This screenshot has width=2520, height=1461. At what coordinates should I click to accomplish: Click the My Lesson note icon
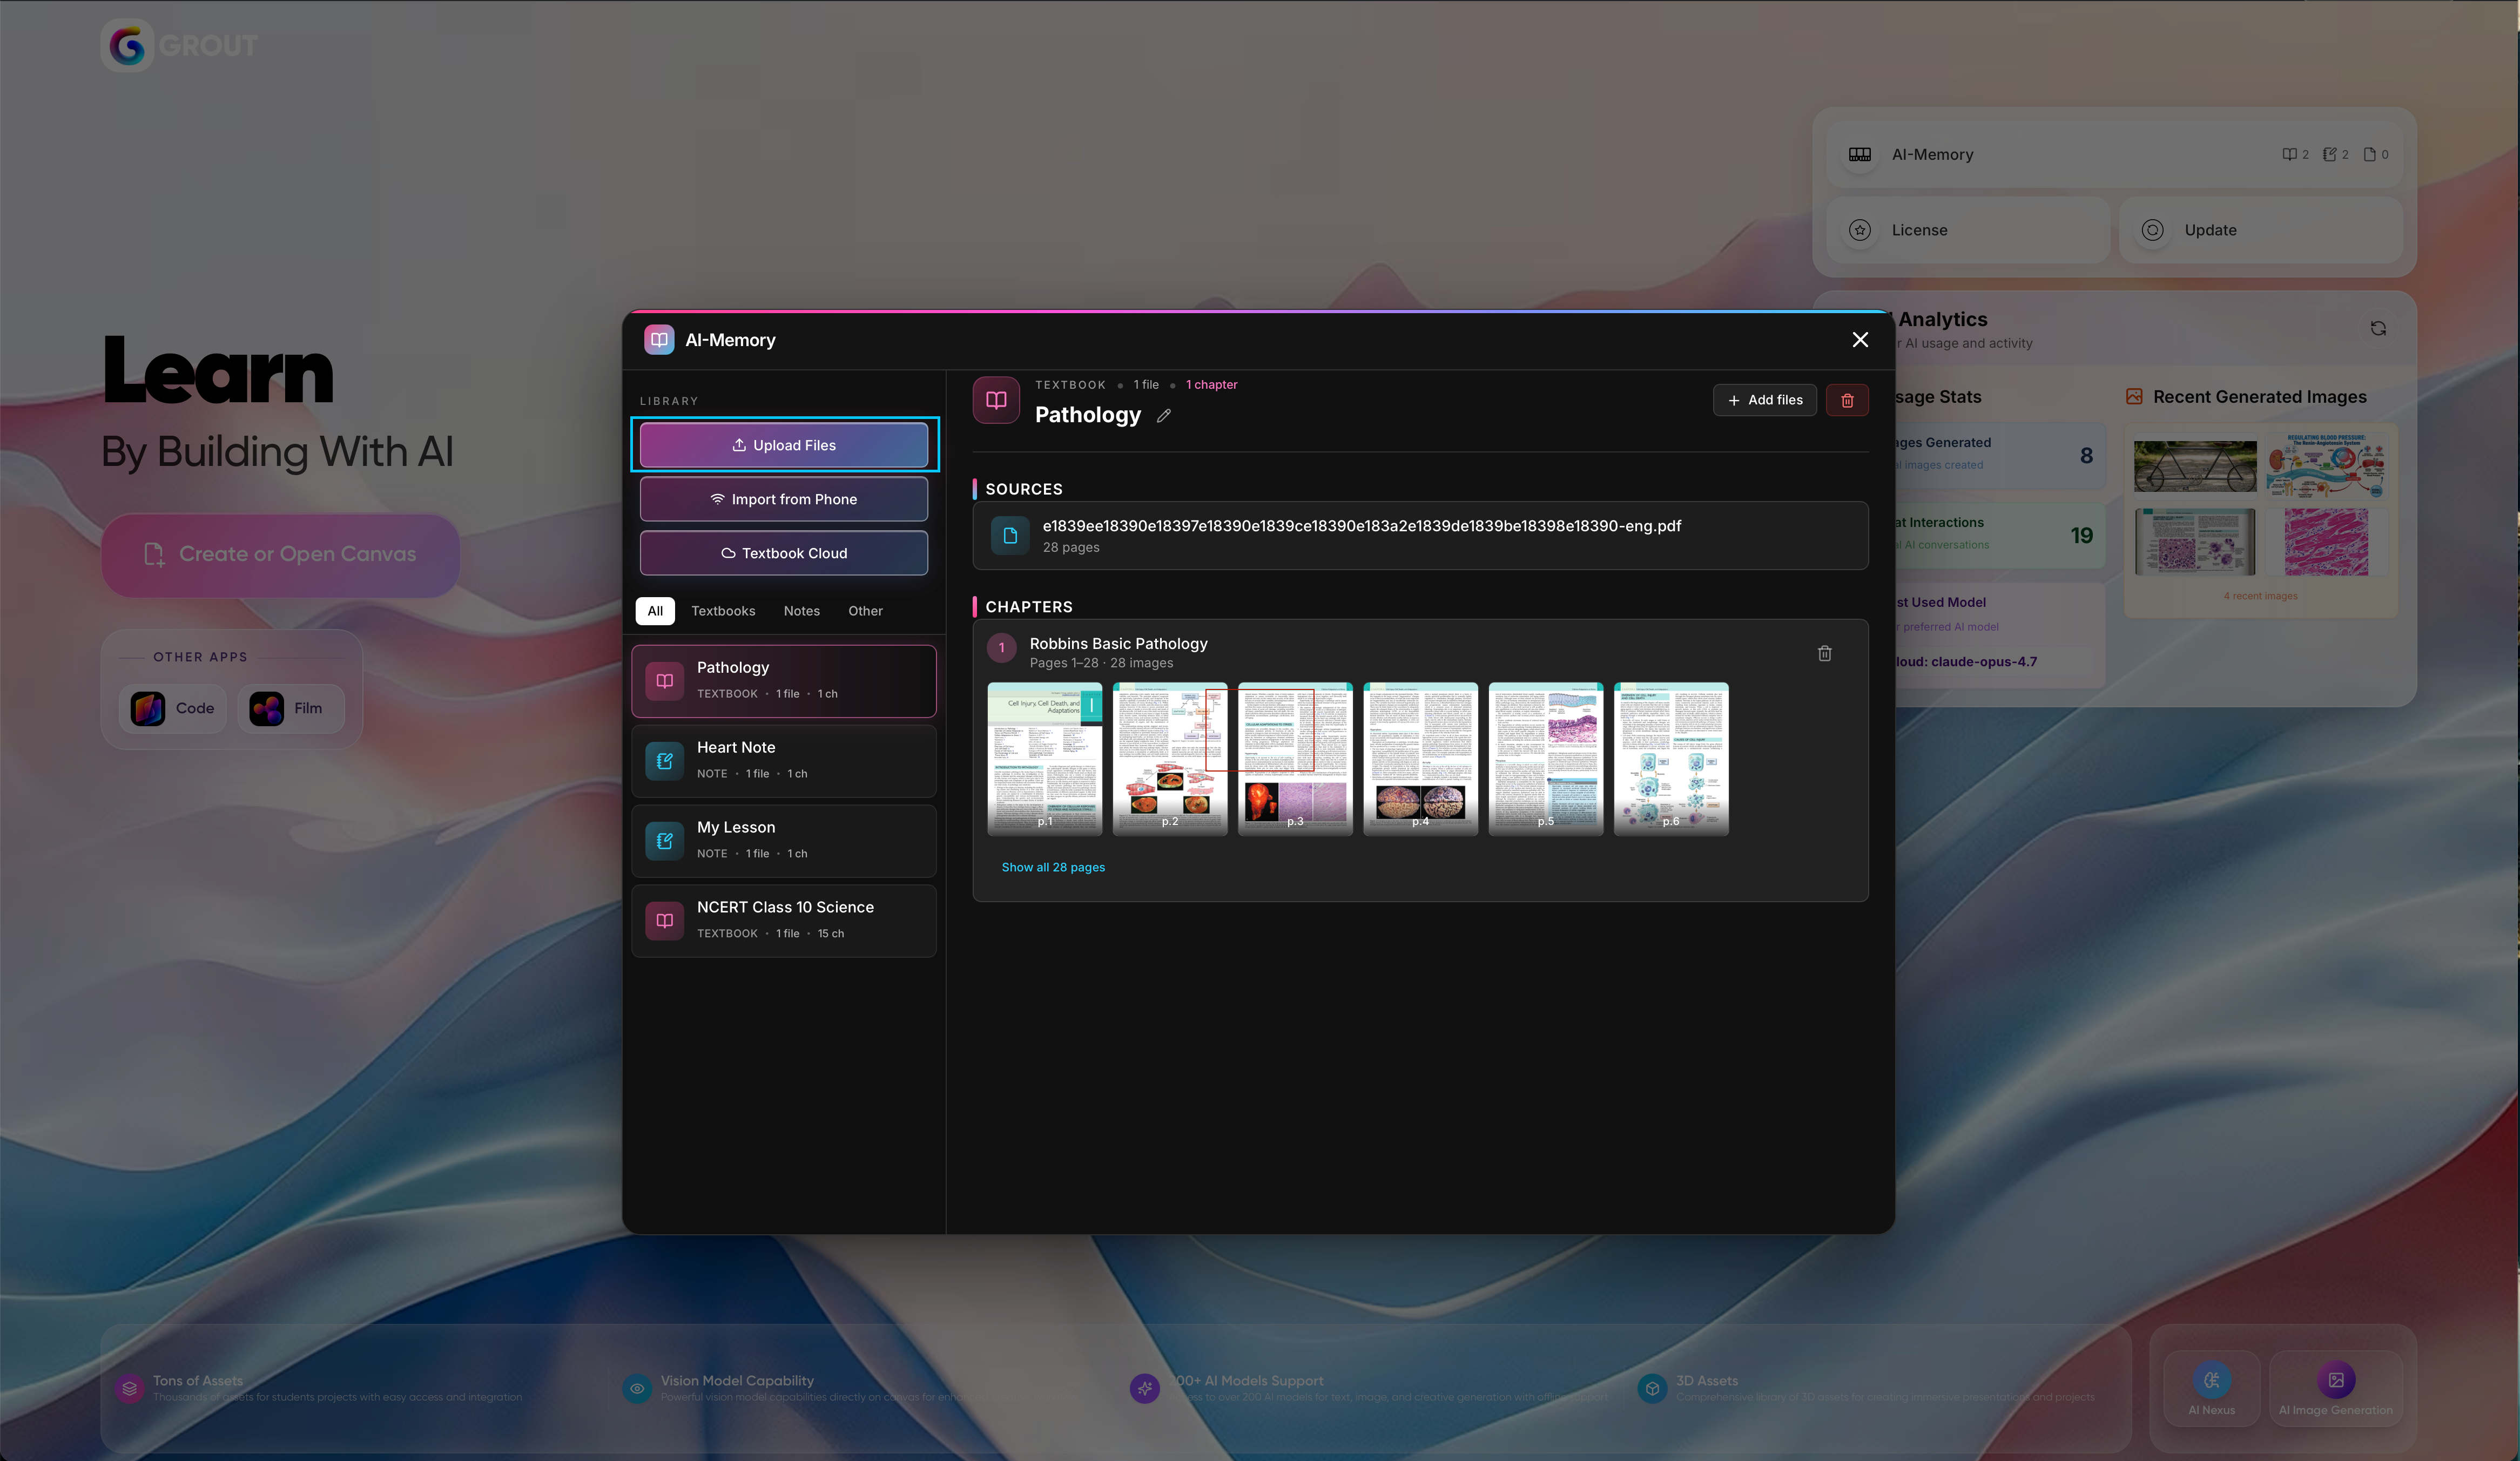(664, 841)
